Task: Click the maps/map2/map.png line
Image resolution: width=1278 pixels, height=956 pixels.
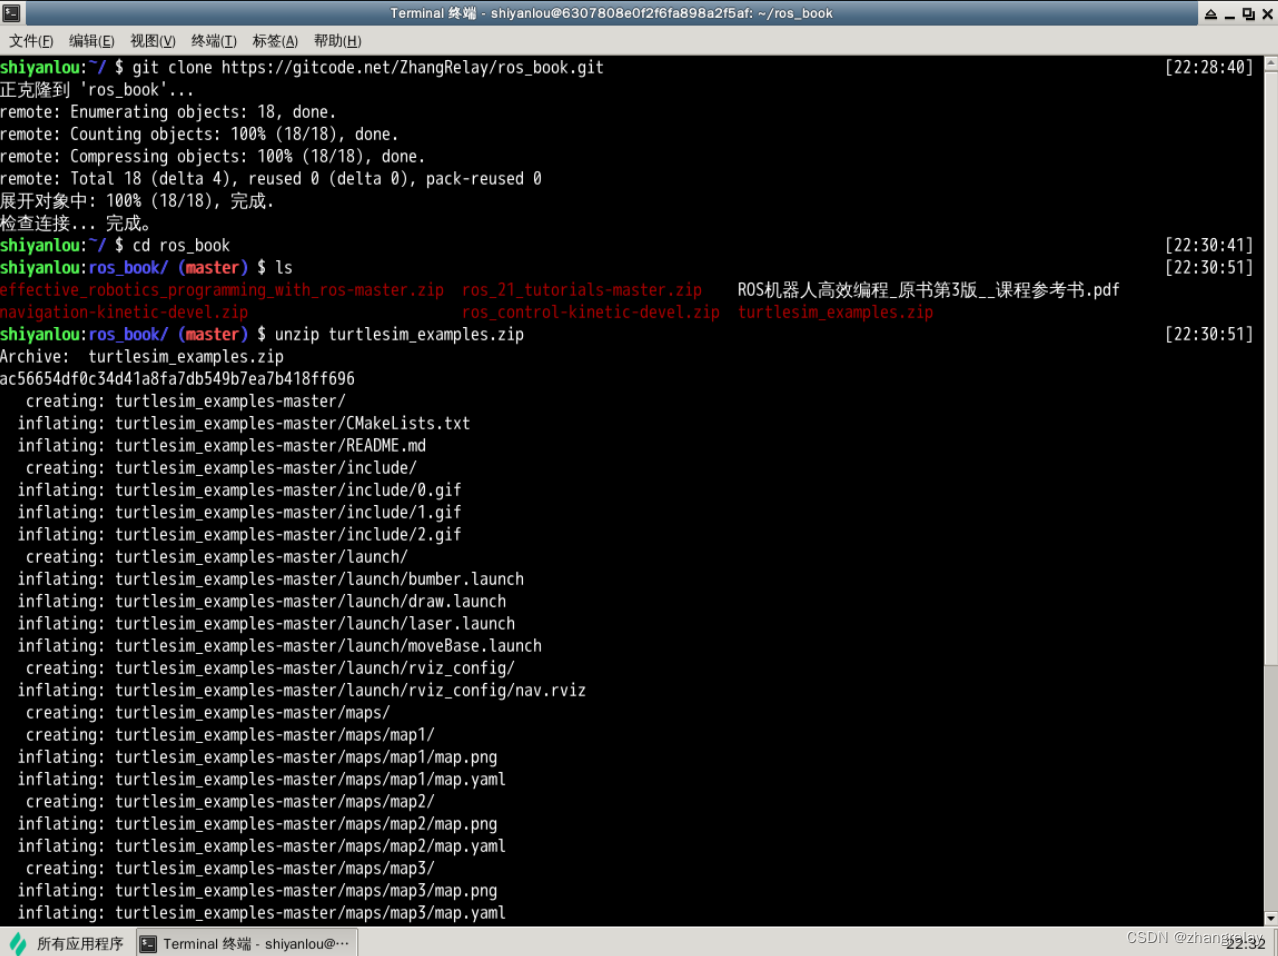Action: pyautogui.click(x=257, y=824)
